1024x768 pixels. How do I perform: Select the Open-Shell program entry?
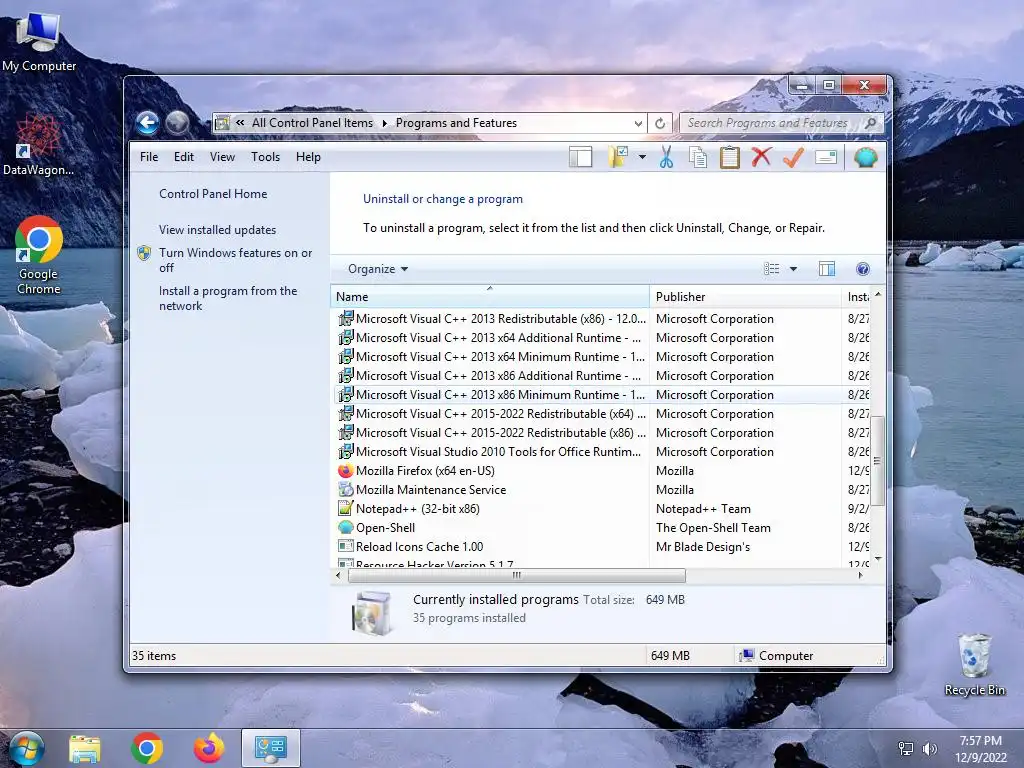pyautogui.click(x=600, y=528)
